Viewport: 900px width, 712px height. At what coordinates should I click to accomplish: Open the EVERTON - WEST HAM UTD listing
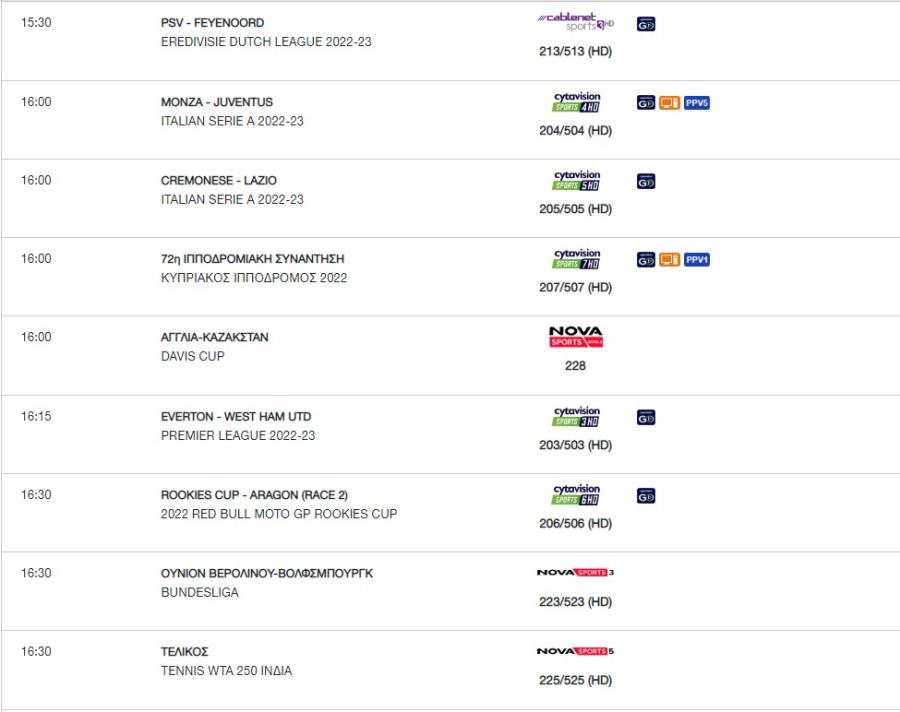pyautogui.click(x=236, y=416)
